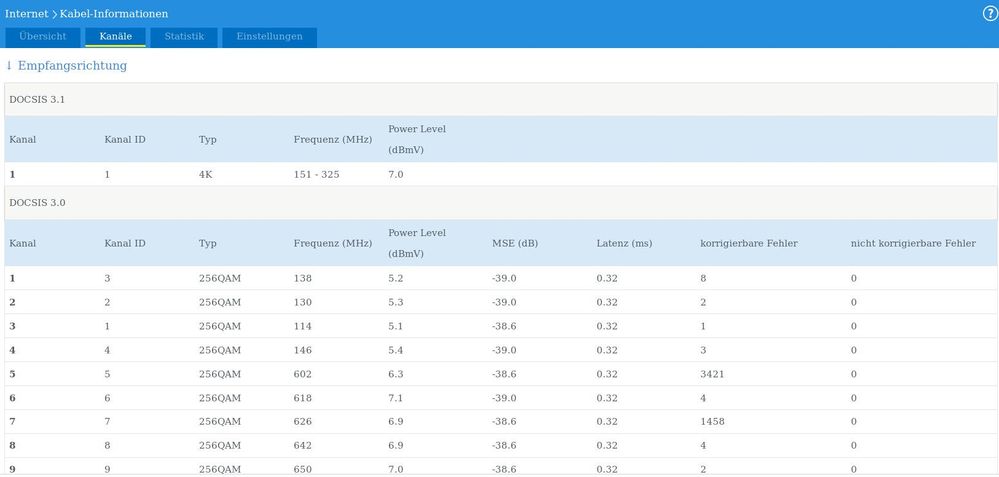This screenshot has width=999, height=477.
Task: Click 256QAM type in 602 MHz row
Action: [220, 374]
